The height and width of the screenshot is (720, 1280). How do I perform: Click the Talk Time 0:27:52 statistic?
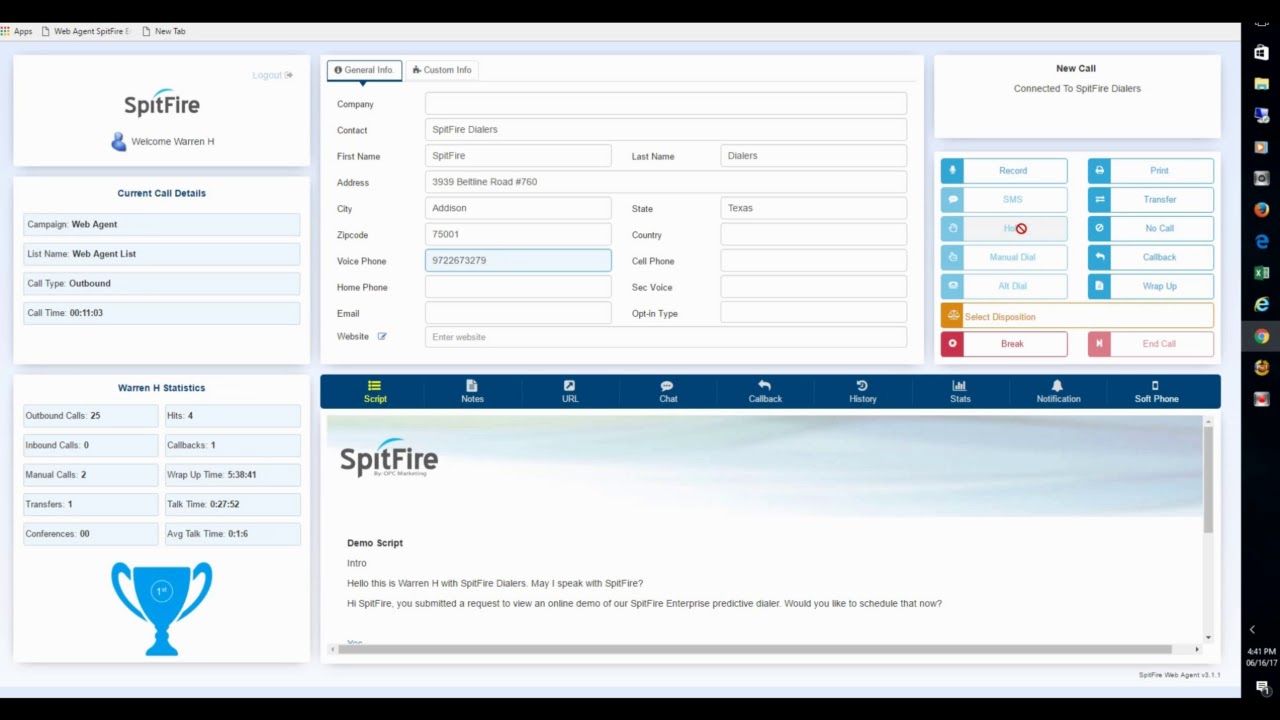(x=232, y=504)
